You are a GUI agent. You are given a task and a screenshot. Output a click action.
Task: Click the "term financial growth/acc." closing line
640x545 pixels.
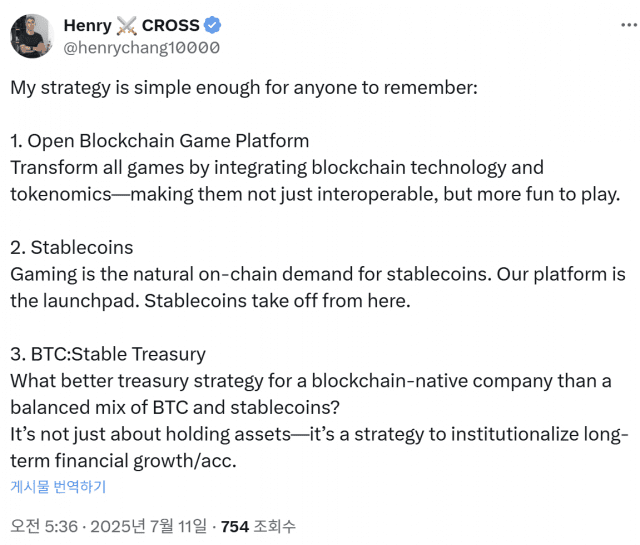click(x=123, y=461)
